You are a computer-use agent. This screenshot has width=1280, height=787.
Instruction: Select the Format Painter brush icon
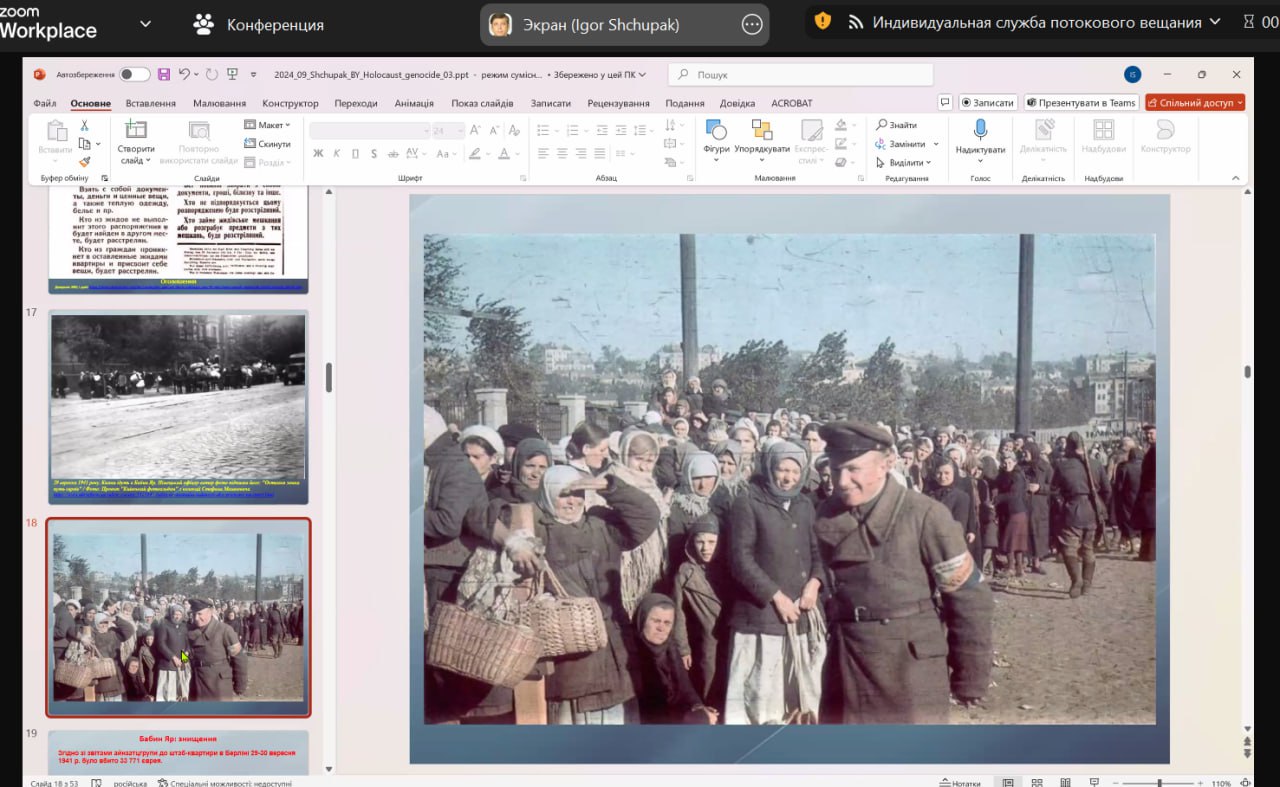[85, 162]
